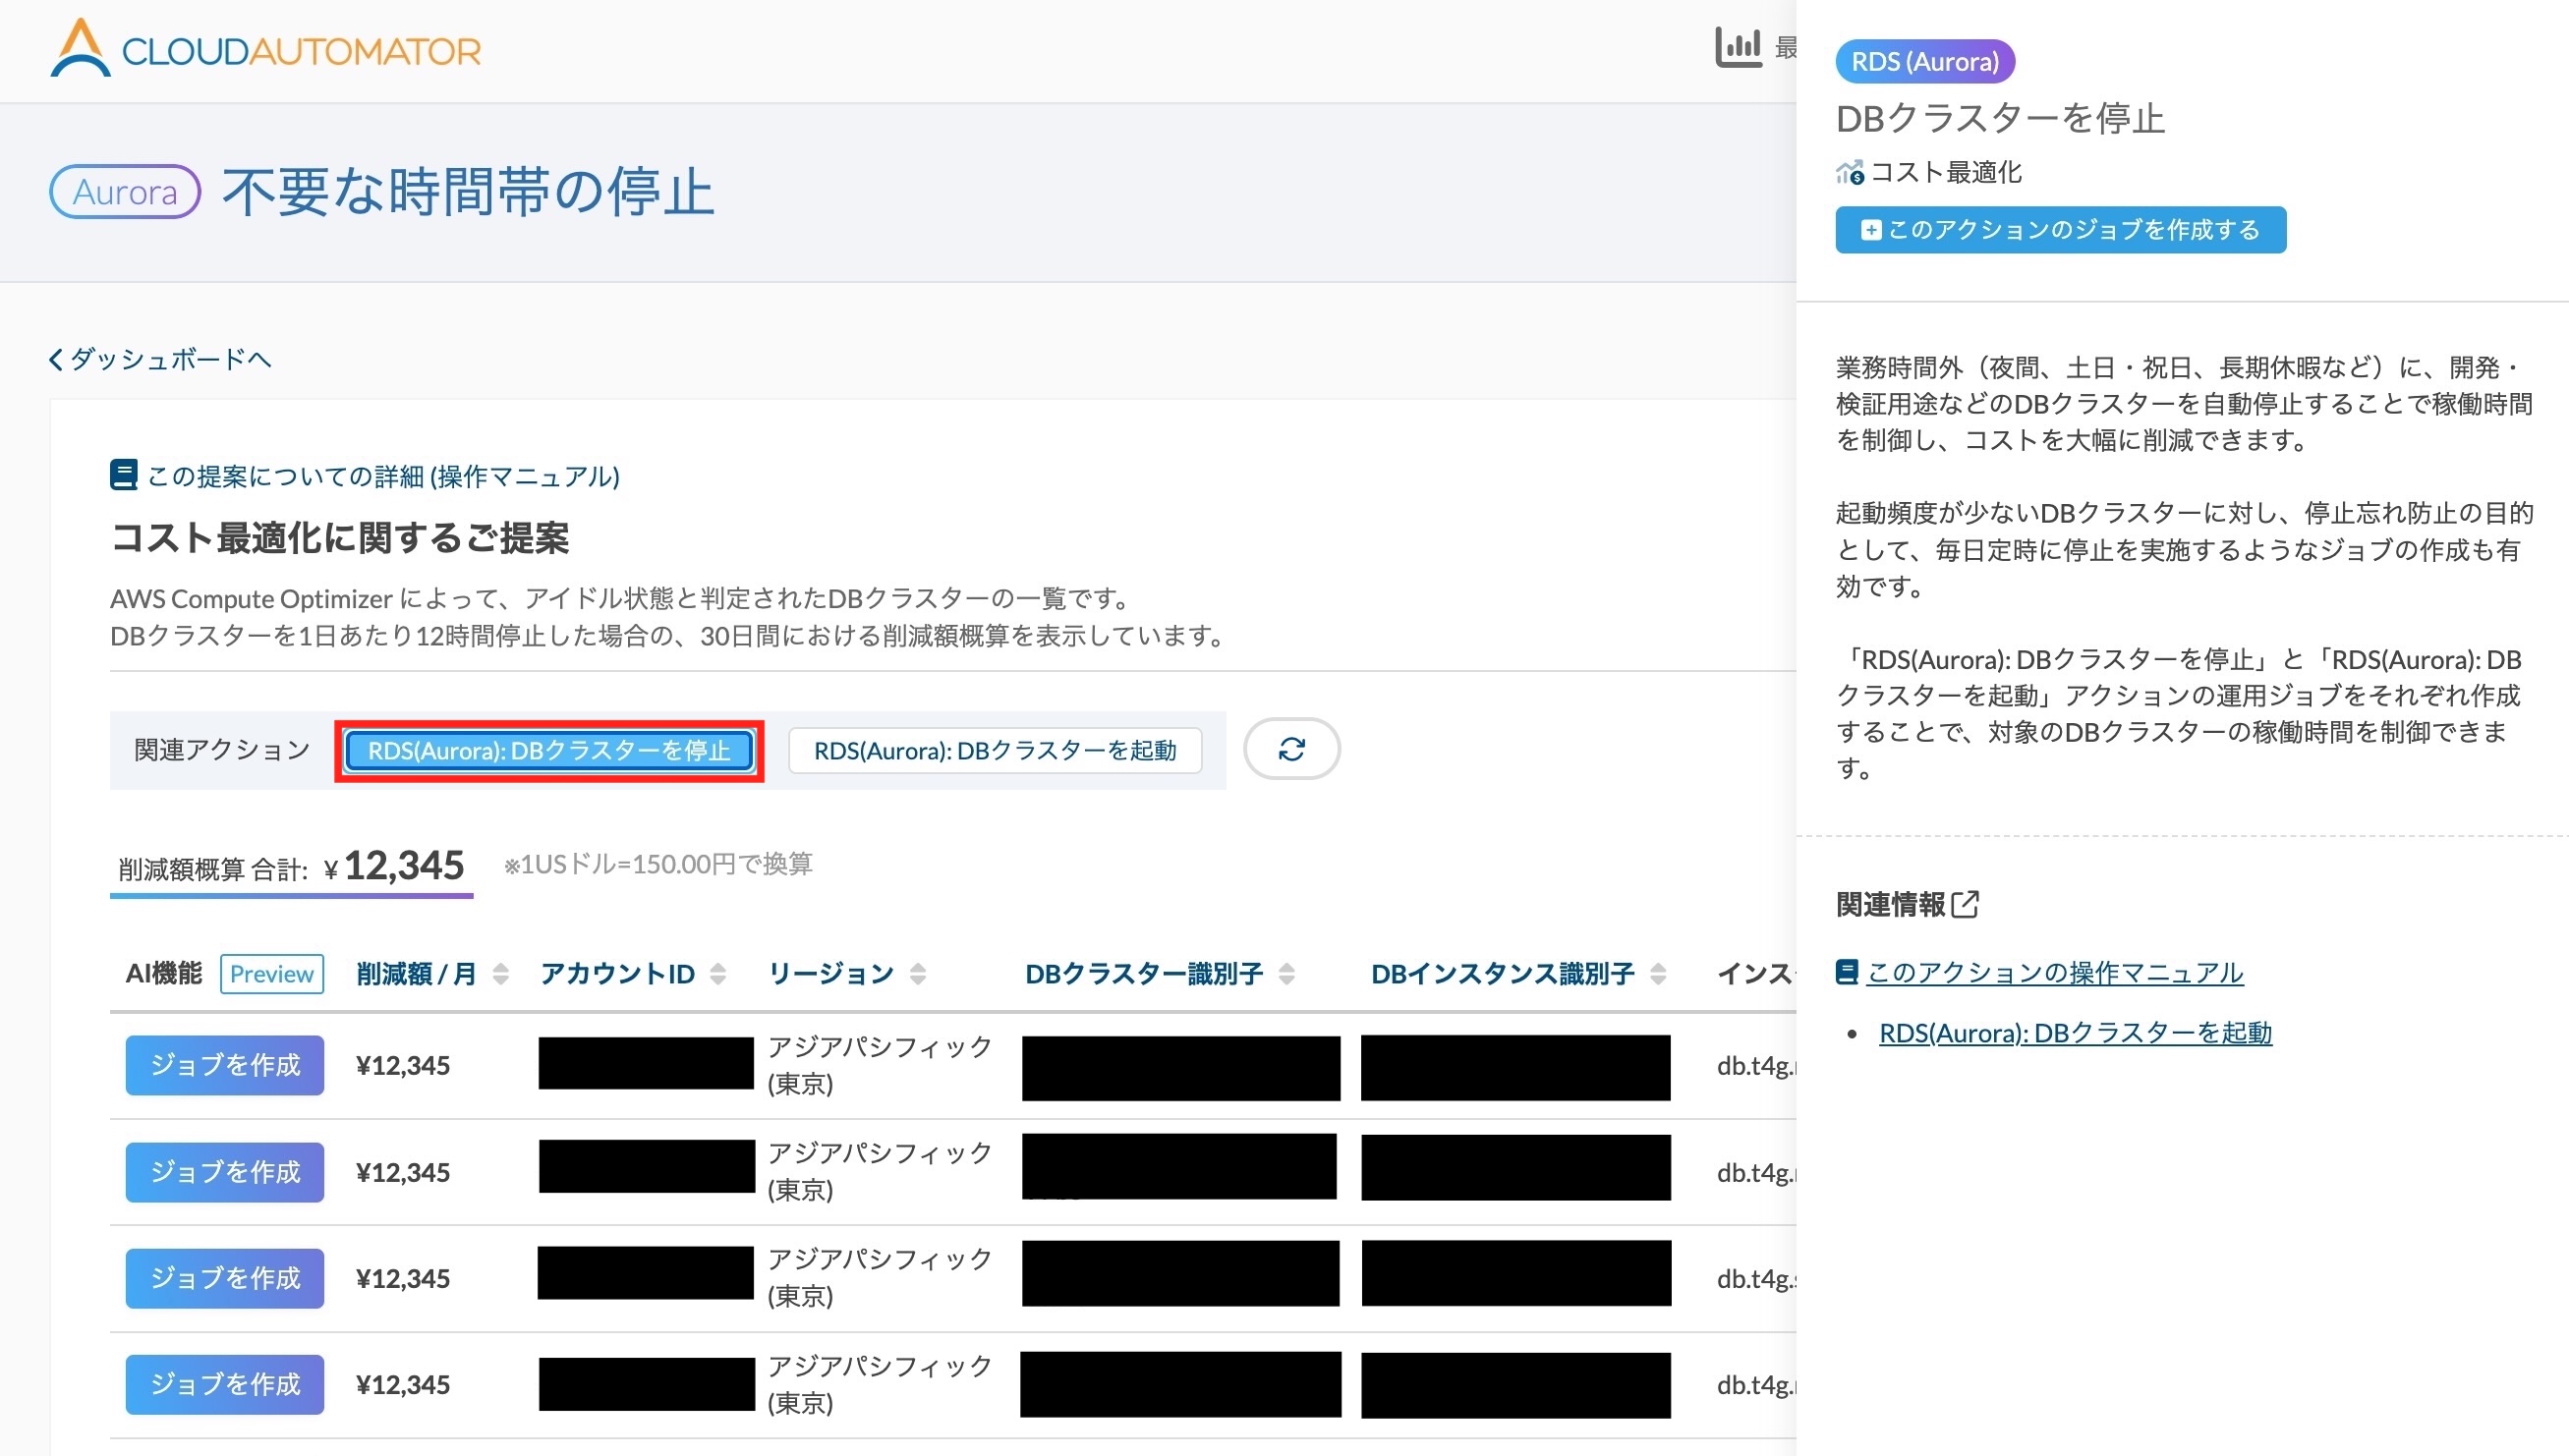This screenshot has width=2569, height=1456.
Task: Open the bar chart icon in header
Action: click(x=1738, y=47)
